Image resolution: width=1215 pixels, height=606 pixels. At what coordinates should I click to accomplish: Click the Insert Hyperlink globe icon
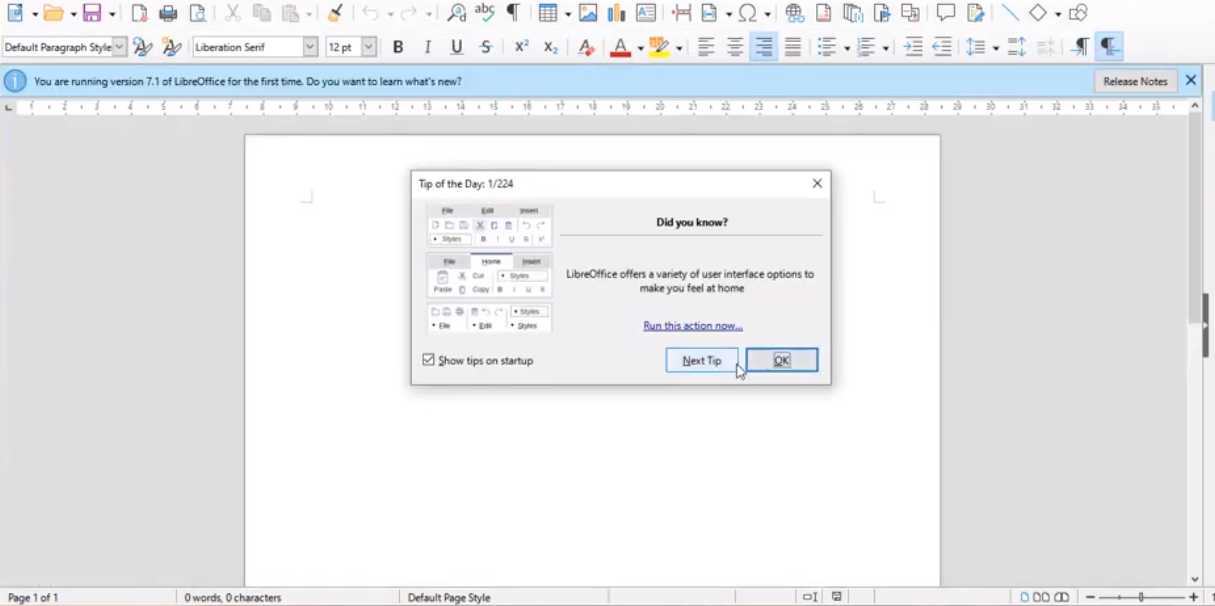[795, 13]
